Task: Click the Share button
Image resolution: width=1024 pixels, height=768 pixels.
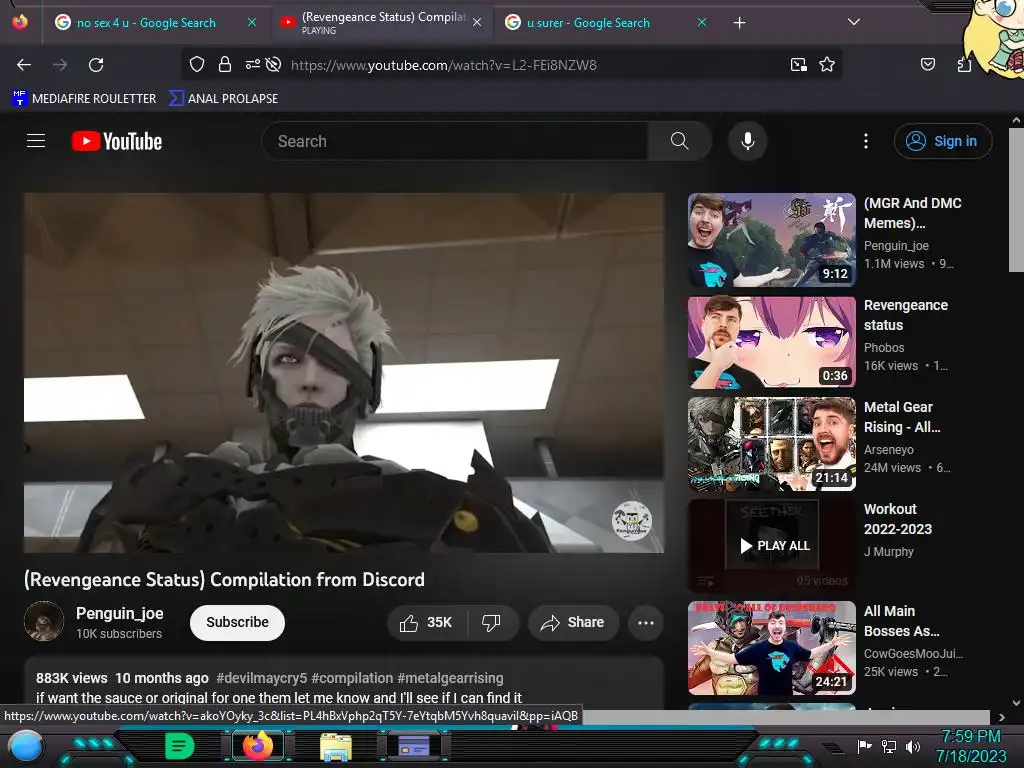Action: 573,622
